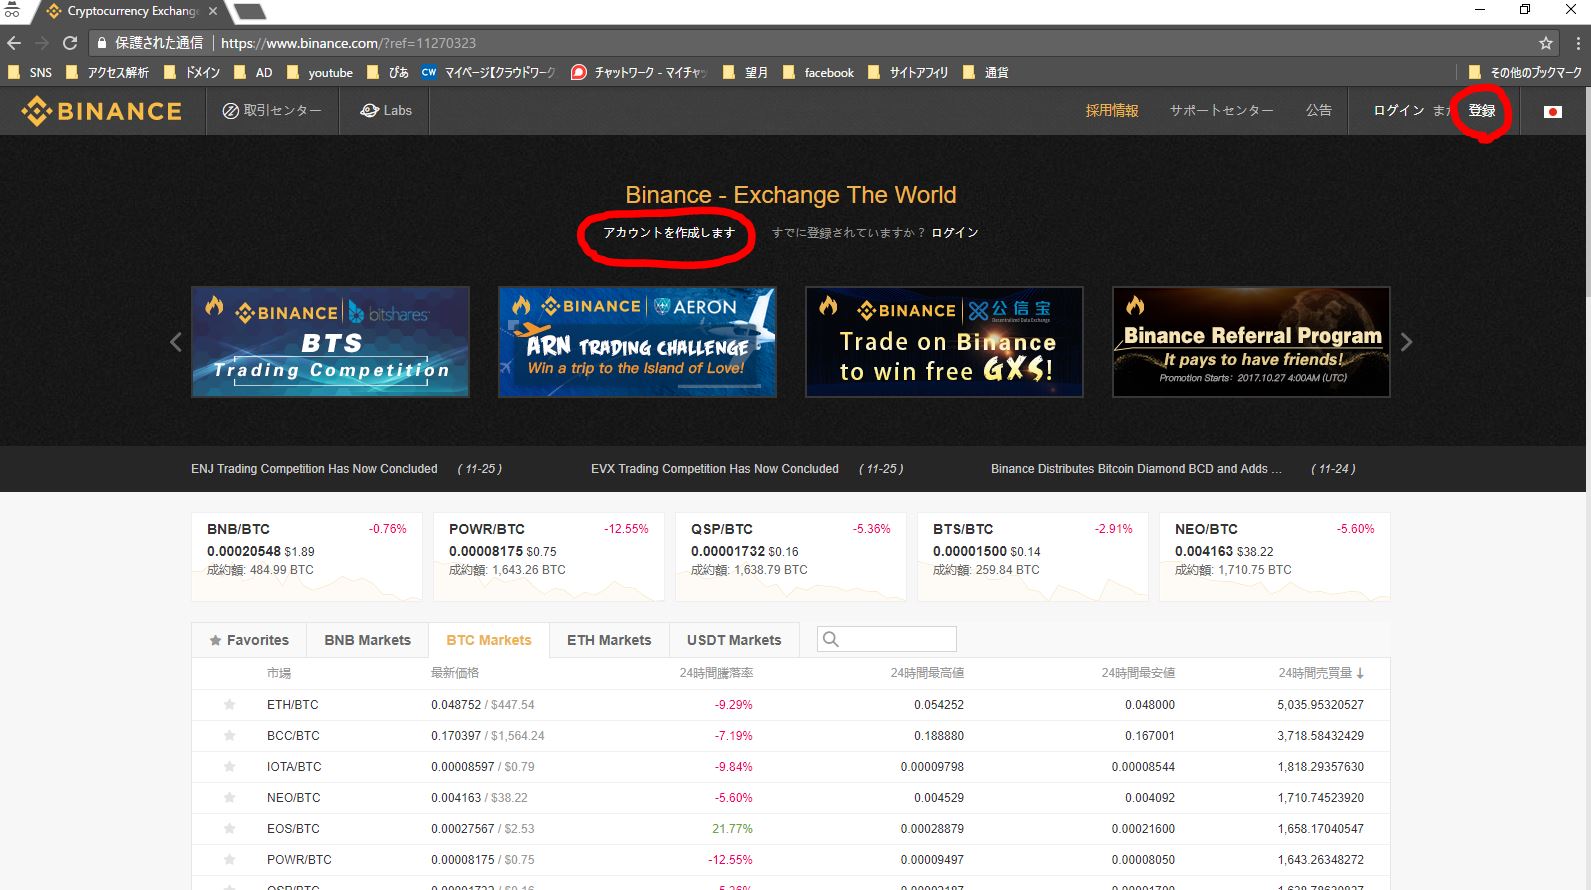
Task: Open the チャットワーク bookmark
Action: (638, 73)
